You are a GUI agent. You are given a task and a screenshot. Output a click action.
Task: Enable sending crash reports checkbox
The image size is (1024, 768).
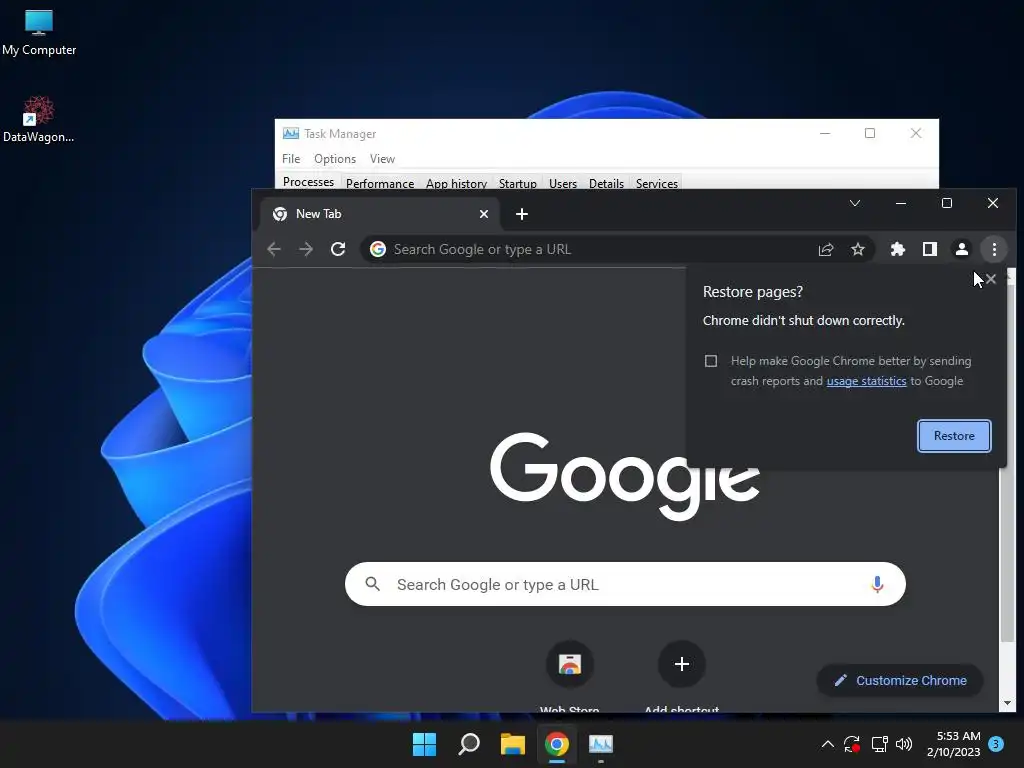coord(711,361)
